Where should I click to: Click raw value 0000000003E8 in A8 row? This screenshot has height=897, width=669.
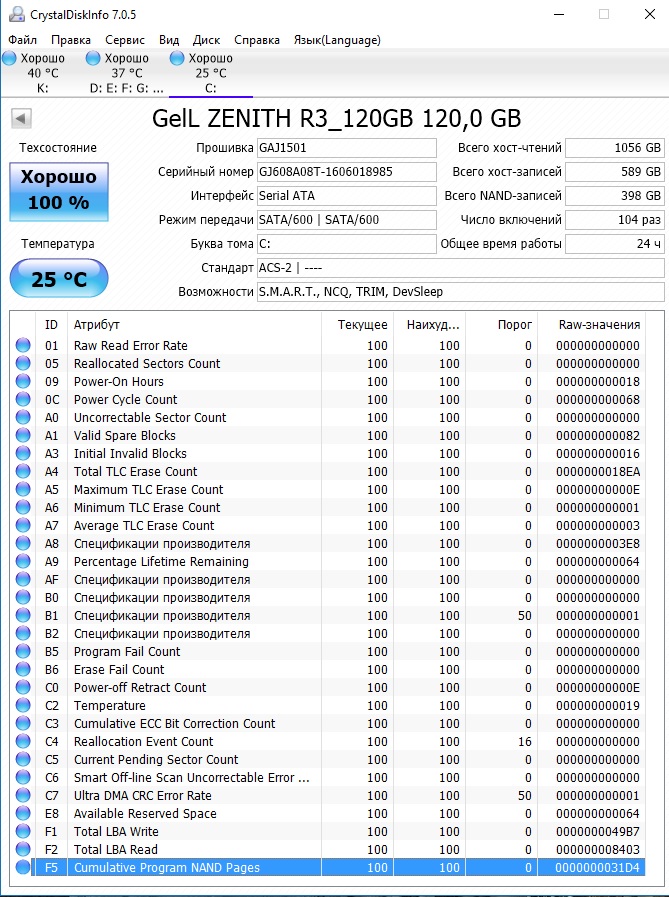[597, 543]
